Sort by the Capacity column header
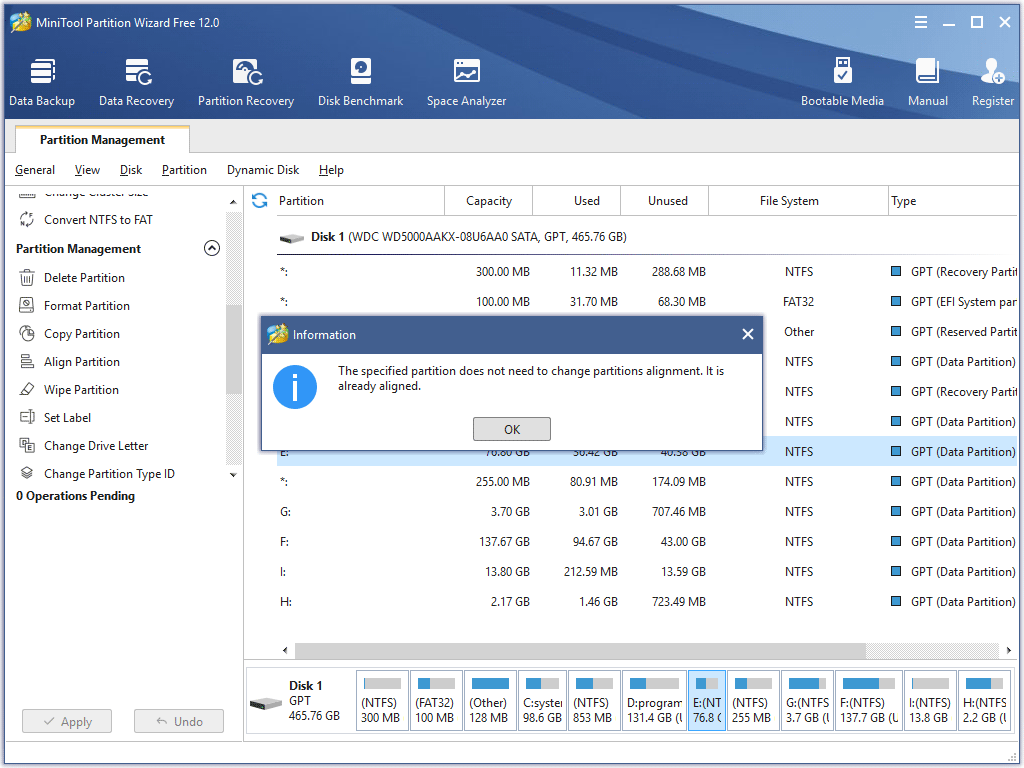Image resolution: width=1024 pixels, height=768 pixels. coord(488,200)
